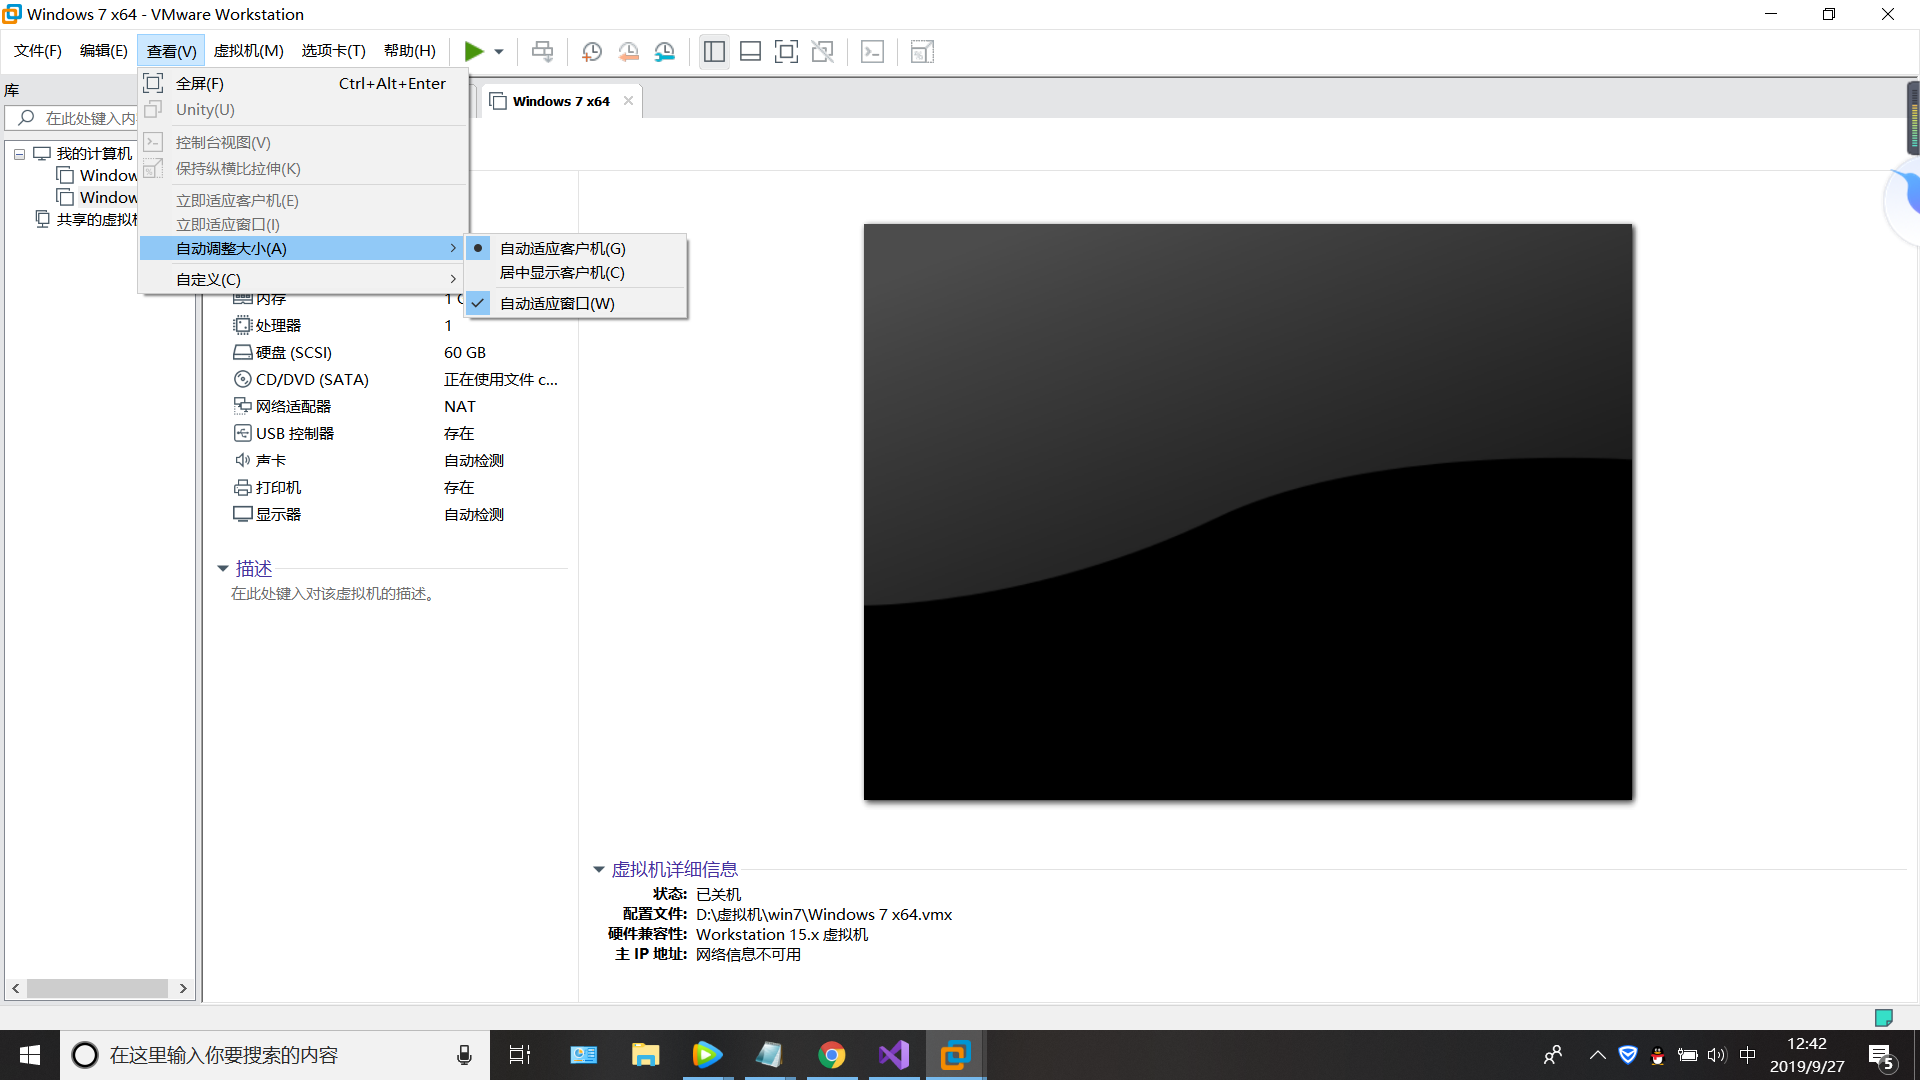Collapse the 虚拟机详细信息 section
This screenshot has width=1920, height=1080.
598,869
